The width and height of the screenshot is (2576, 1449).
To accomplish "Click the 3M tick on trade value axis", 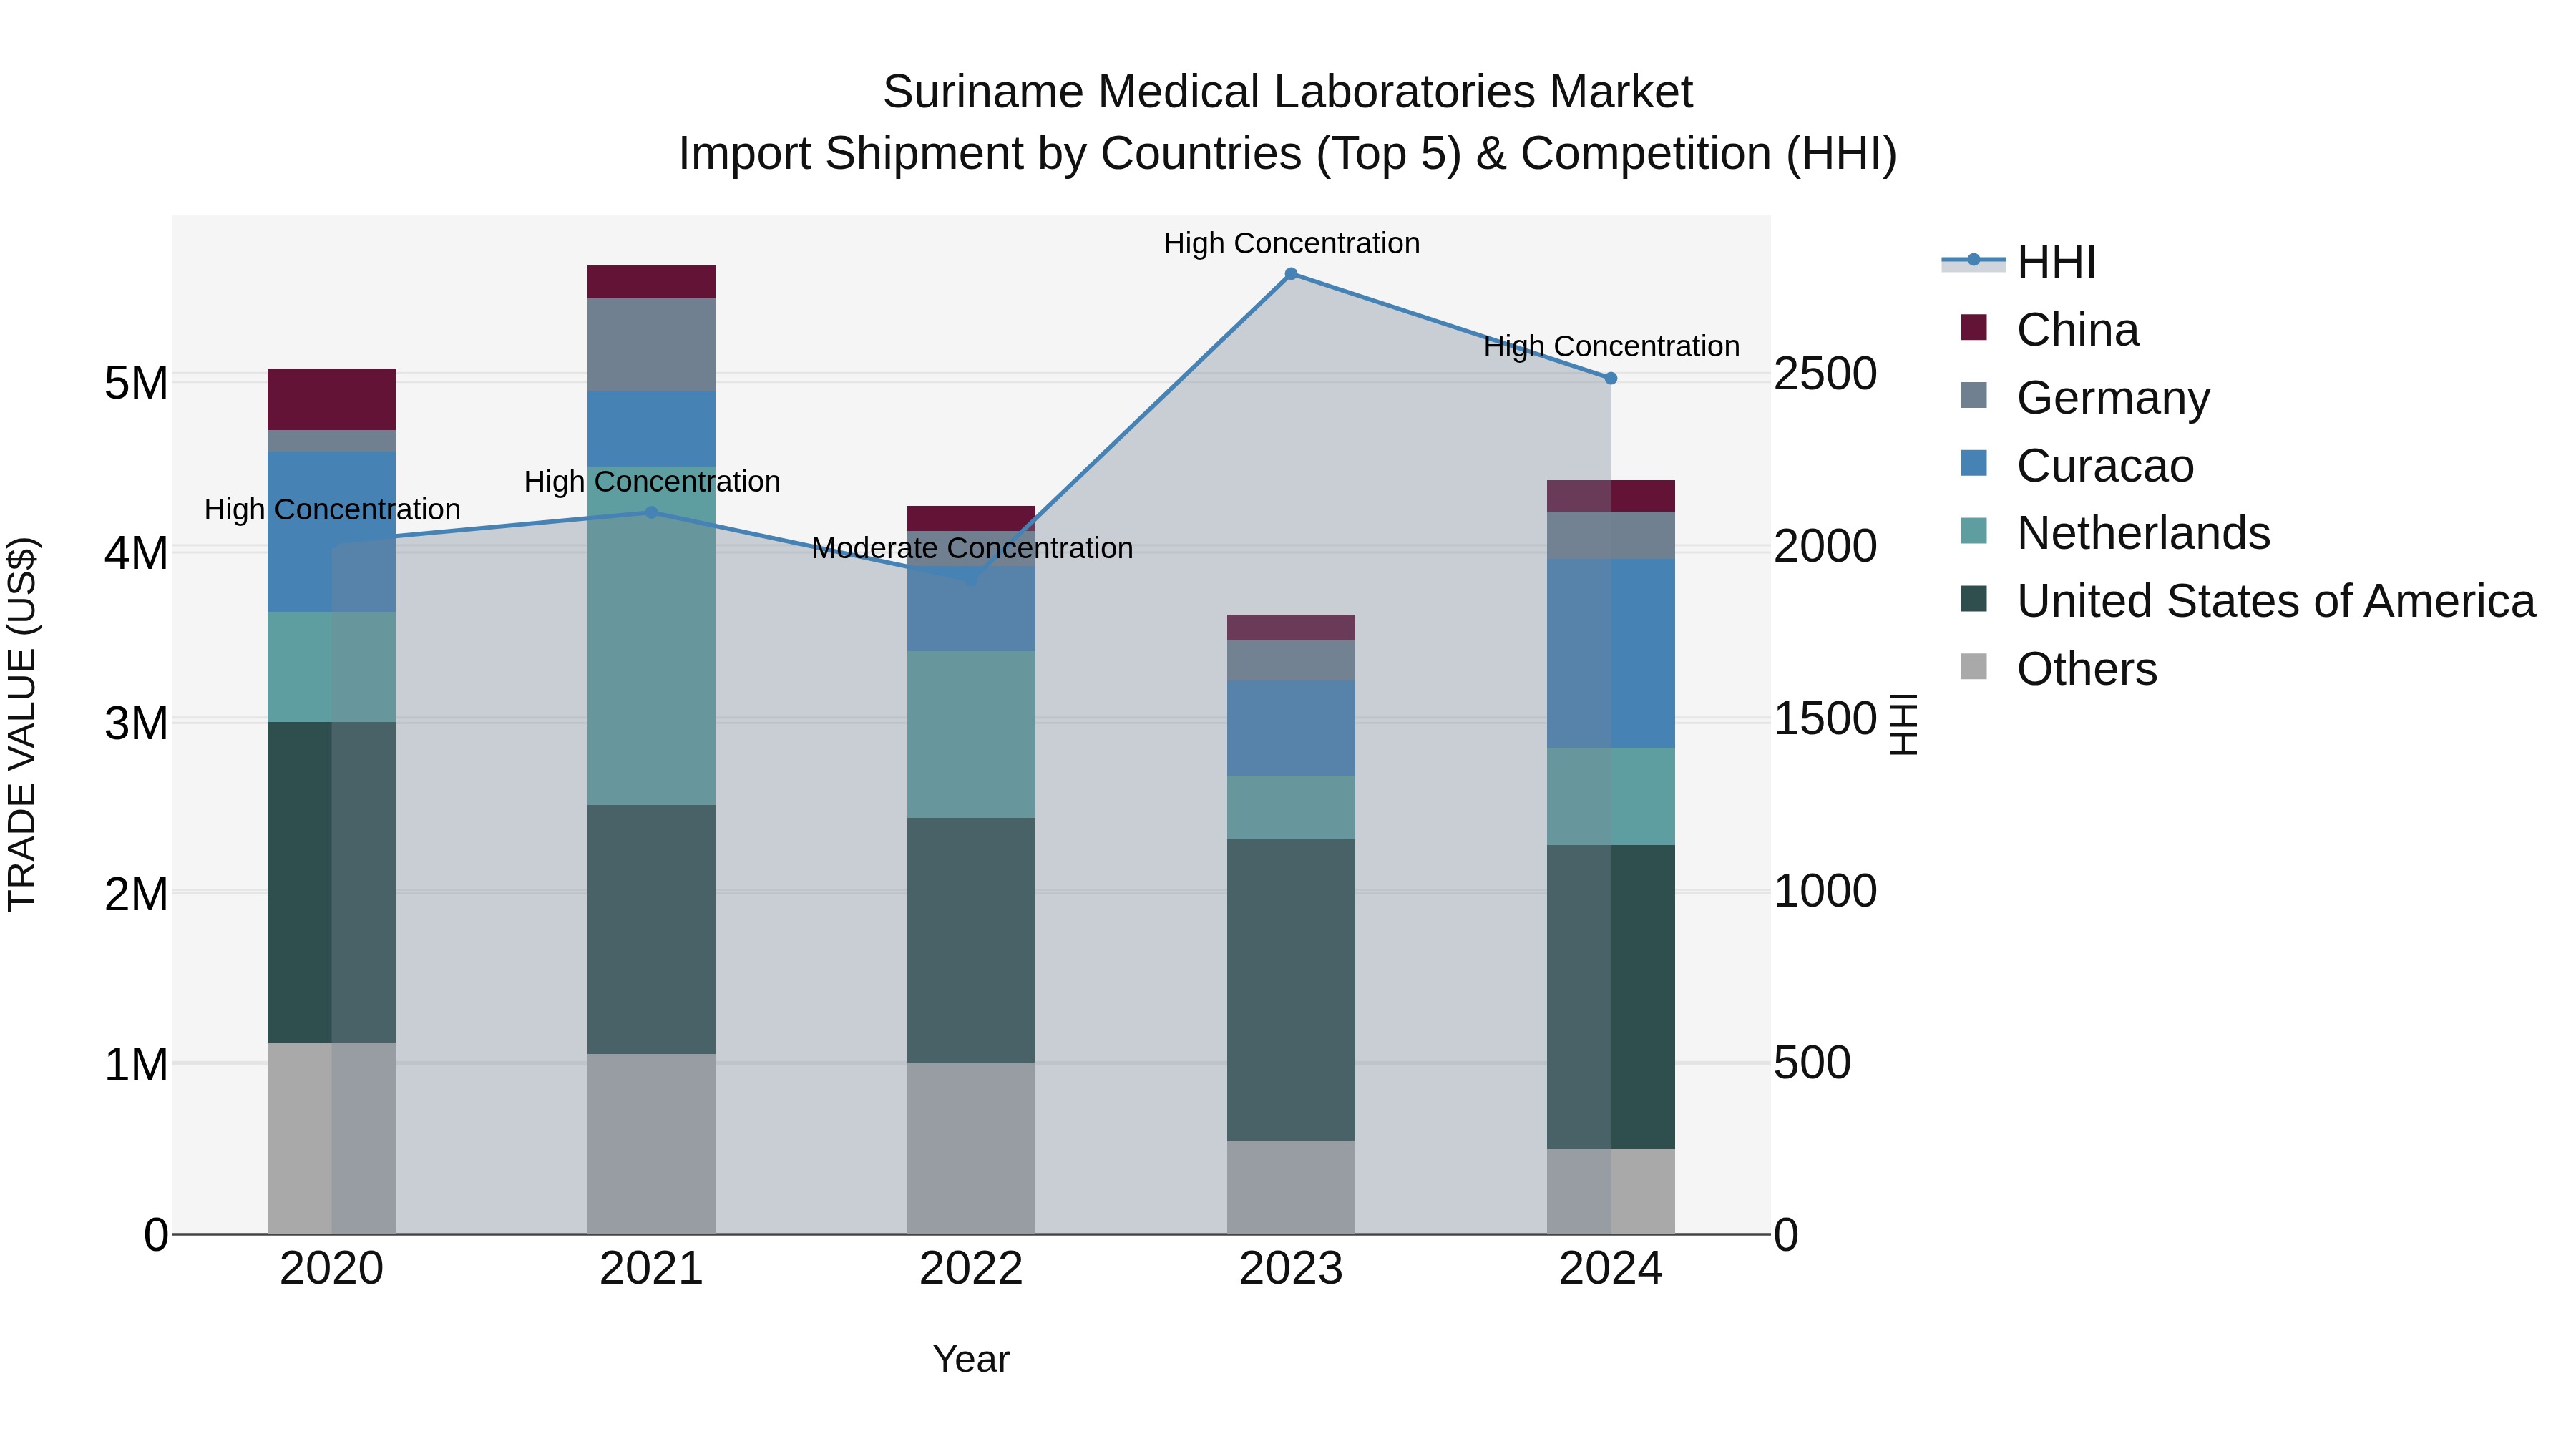I will pos(136,723).
